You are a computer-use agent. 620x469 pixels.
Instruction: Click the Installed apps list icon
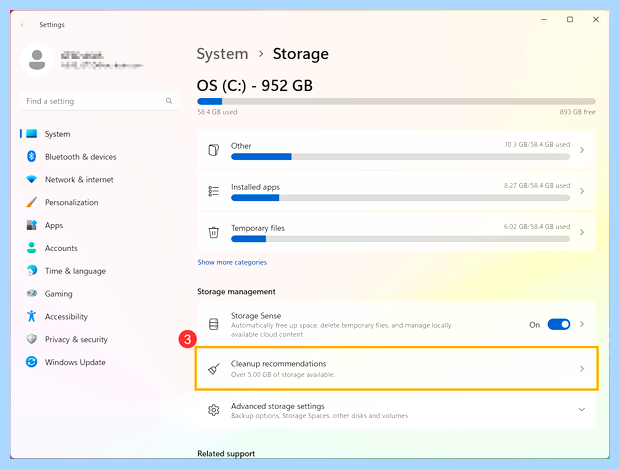coord(214,191)
